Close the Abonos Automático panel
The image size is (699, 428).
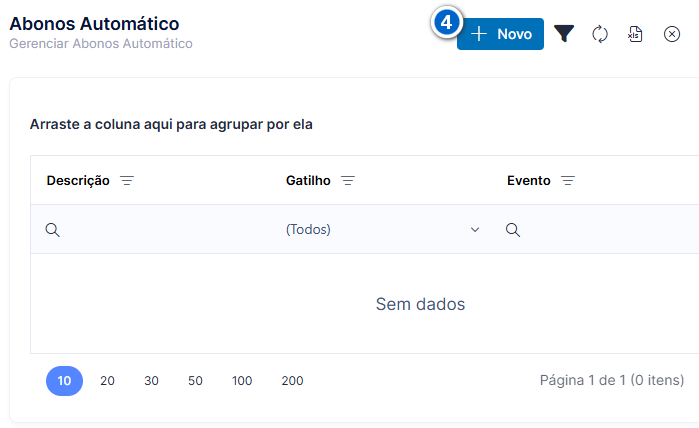(x=672, y=34)
